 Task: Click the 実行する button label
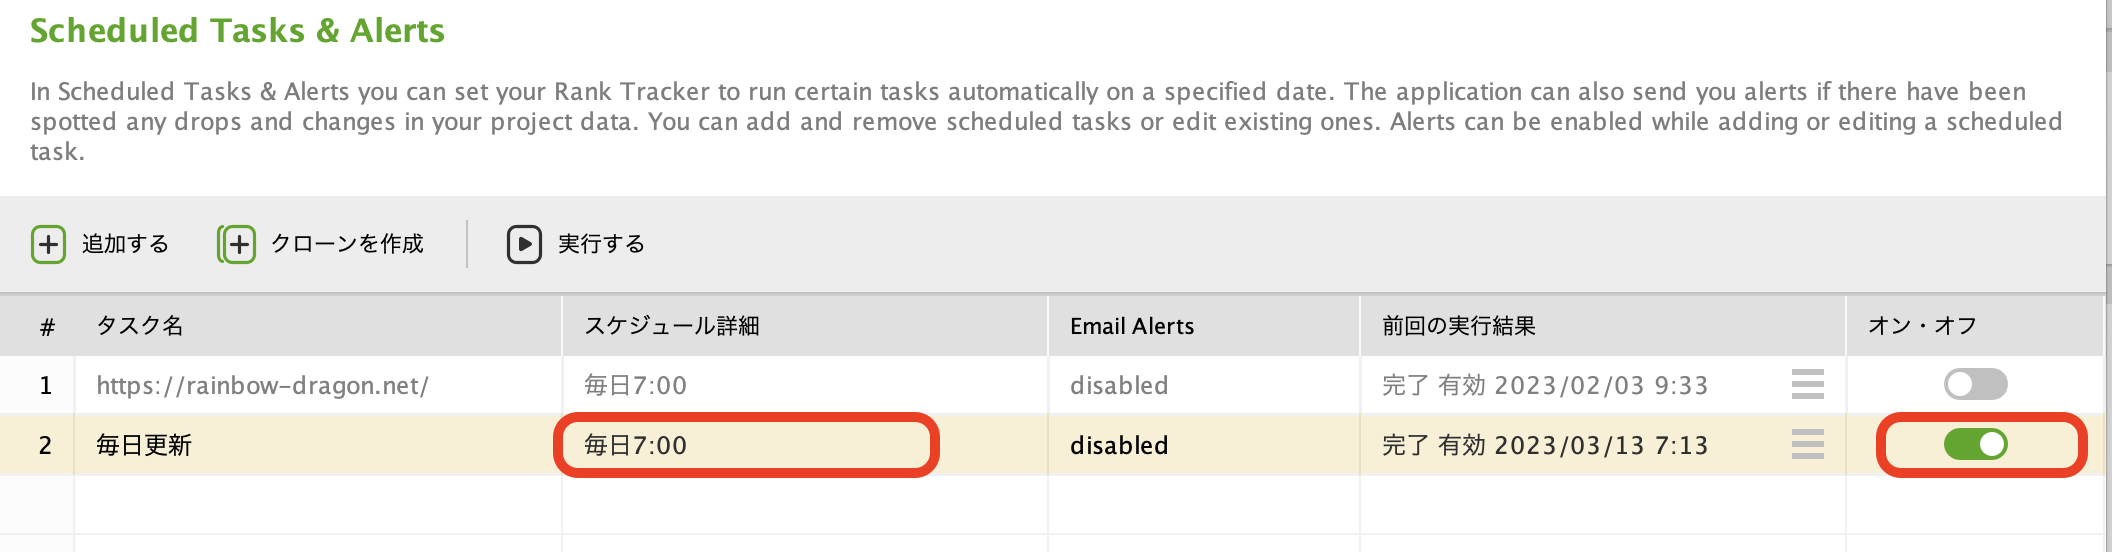[x=601, y=244]
